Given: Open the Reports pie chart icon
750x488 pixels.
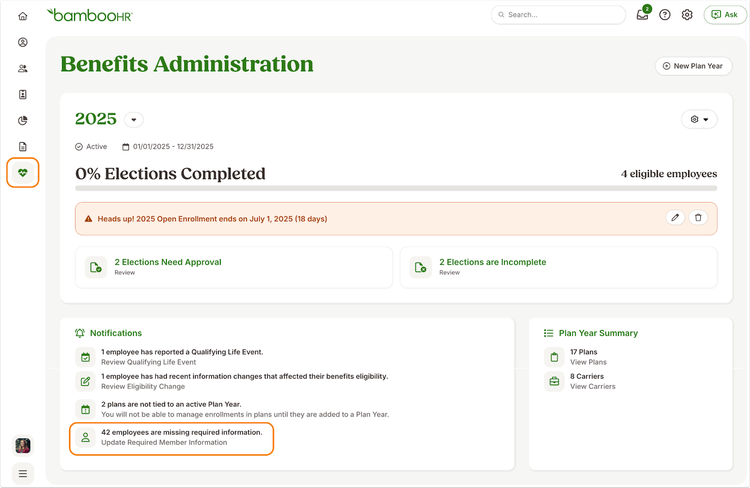Looking at the screenshot, I should 22,121.
